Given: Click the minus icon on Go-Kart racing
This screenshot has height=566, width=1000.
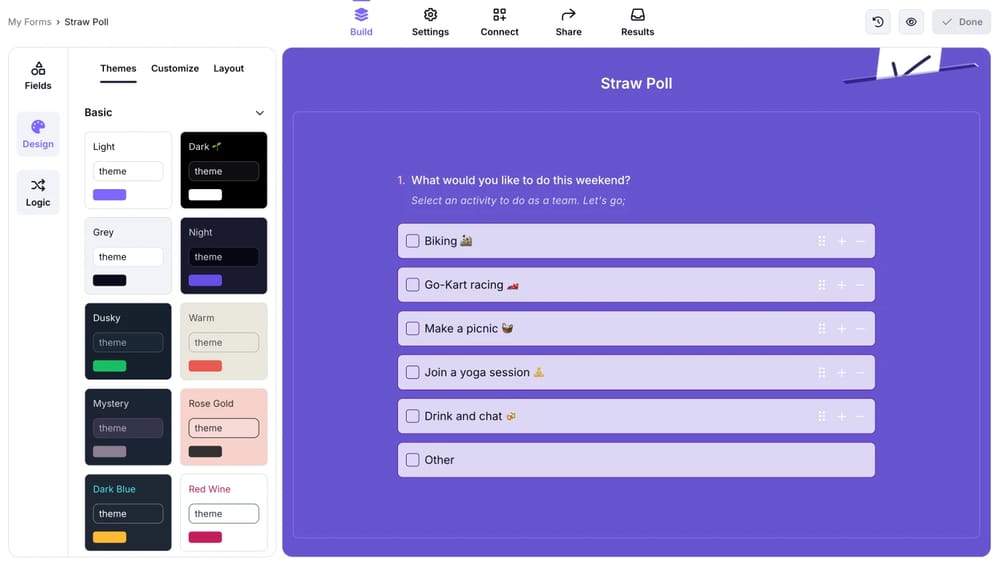Looking at the screenshot, I should tap(860, 285).
